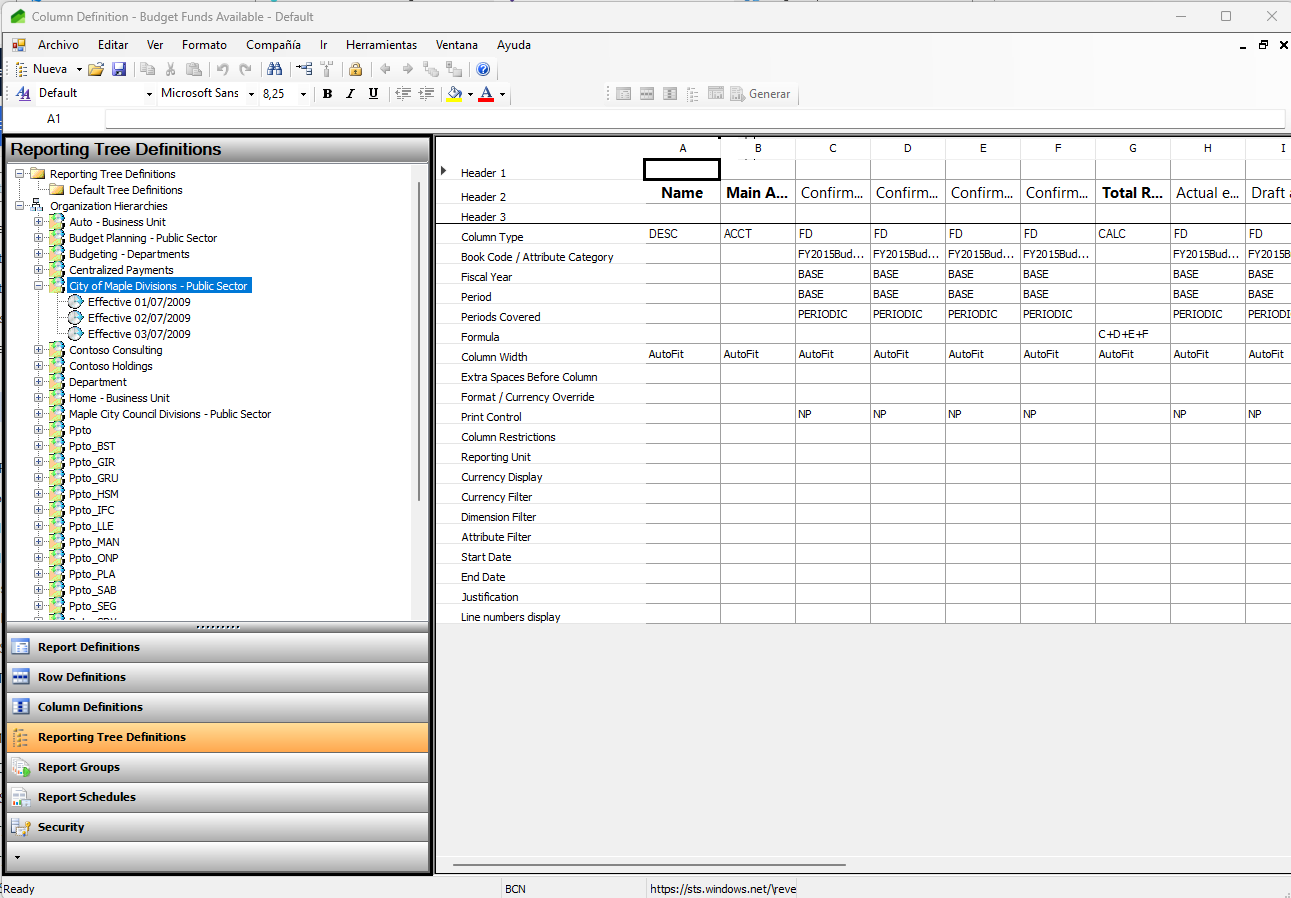The height and width of the screenshot is (898, 1291).
Task: Click the Generar button
Action: click(760, 94)
